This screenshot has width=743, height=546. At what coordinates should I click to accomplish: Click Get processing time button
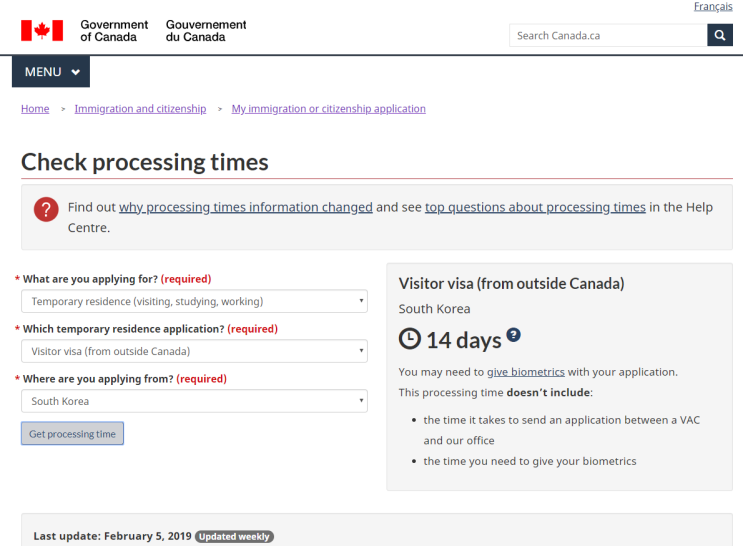coord(72,434)
